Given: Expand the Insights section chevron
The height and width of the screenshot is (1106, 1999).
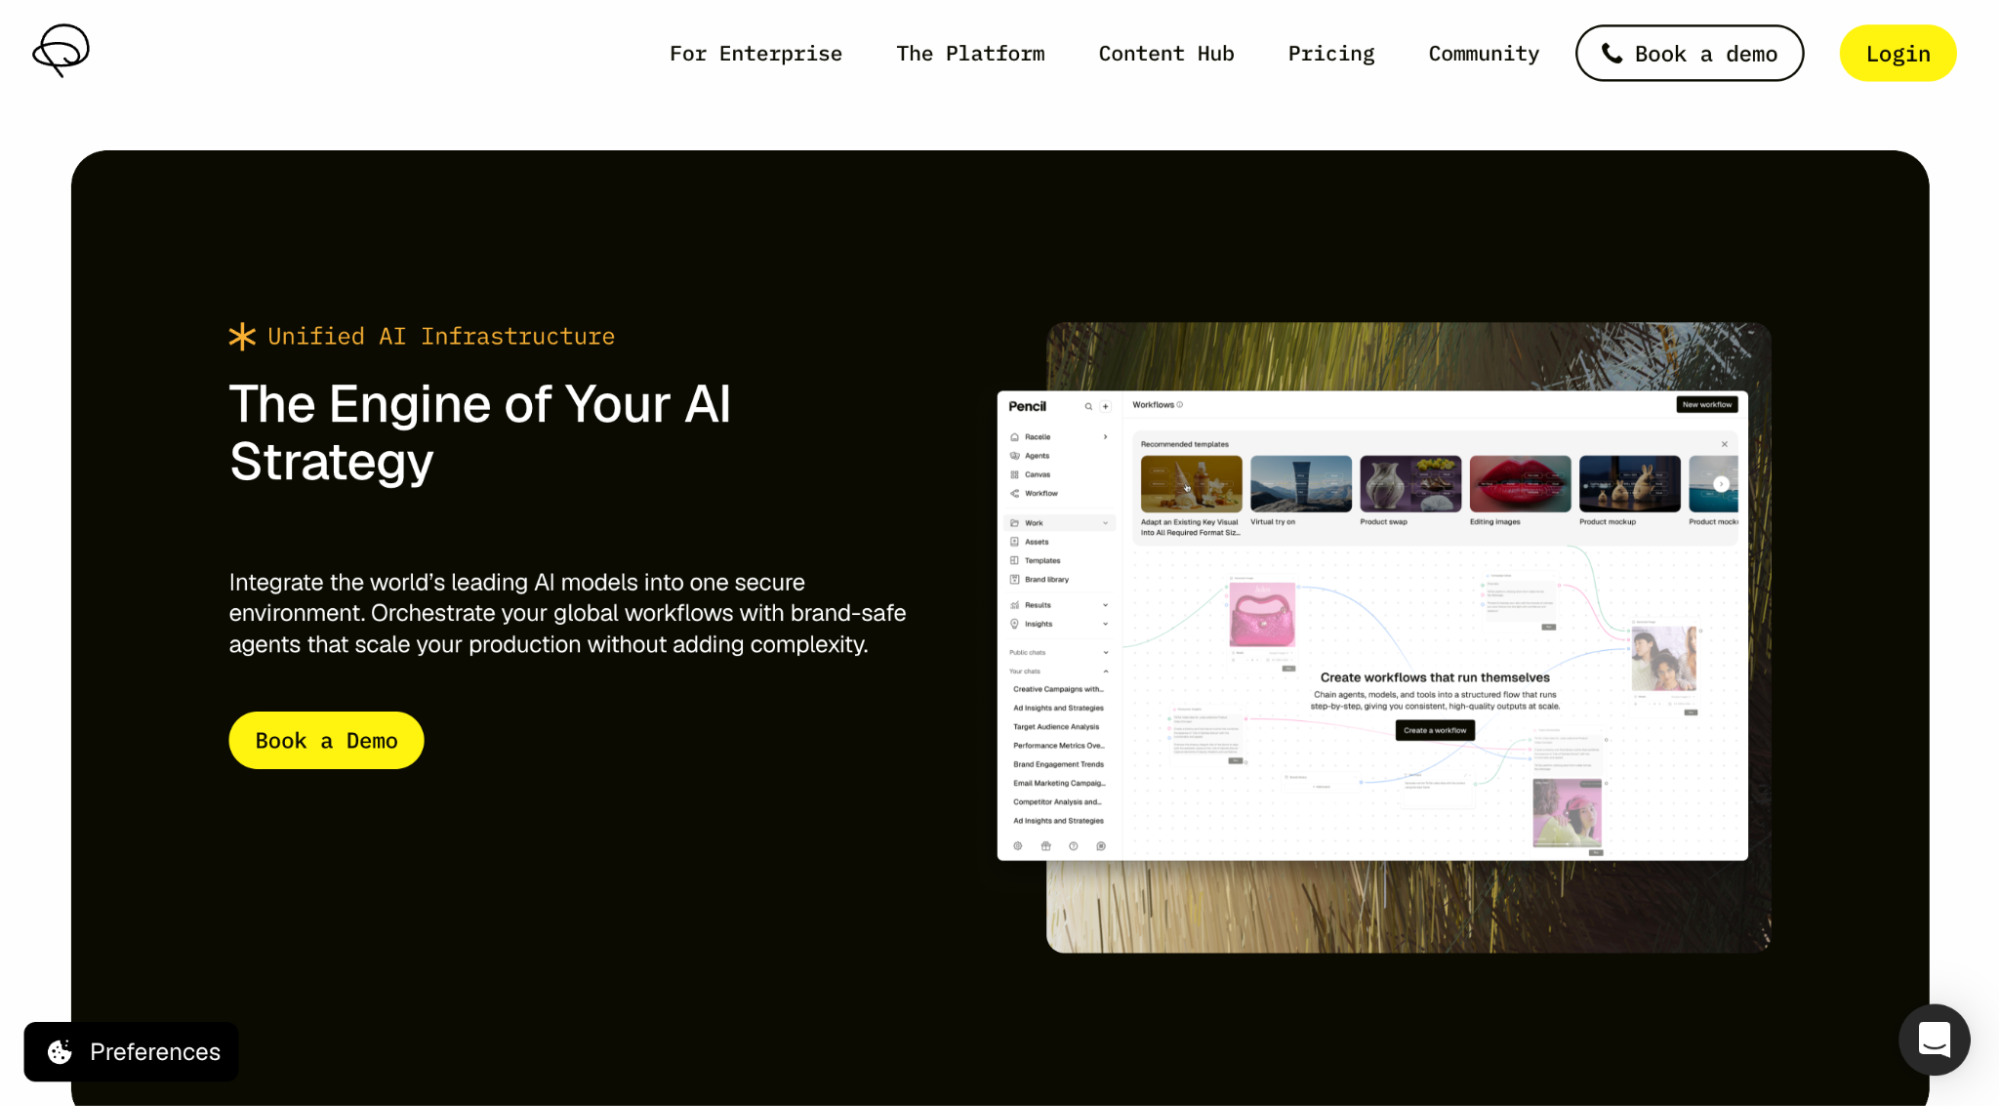Looking at the screenshot, I should click(1105, 624).
